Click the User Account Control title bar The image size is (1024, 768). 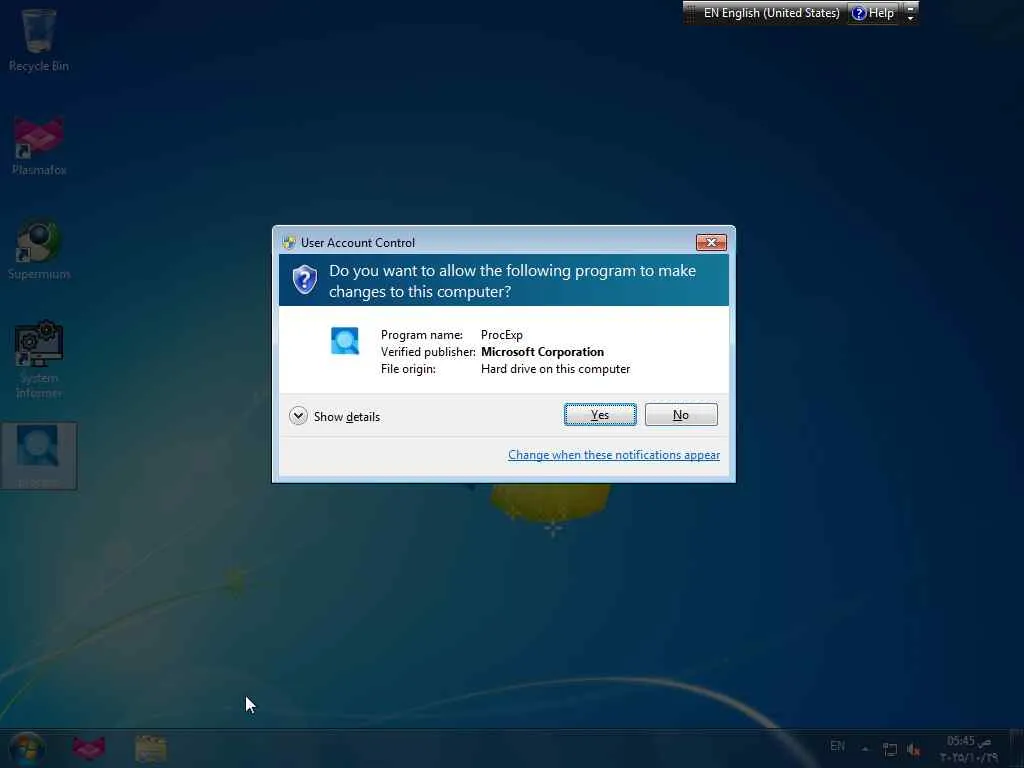(x=483, y=242)
